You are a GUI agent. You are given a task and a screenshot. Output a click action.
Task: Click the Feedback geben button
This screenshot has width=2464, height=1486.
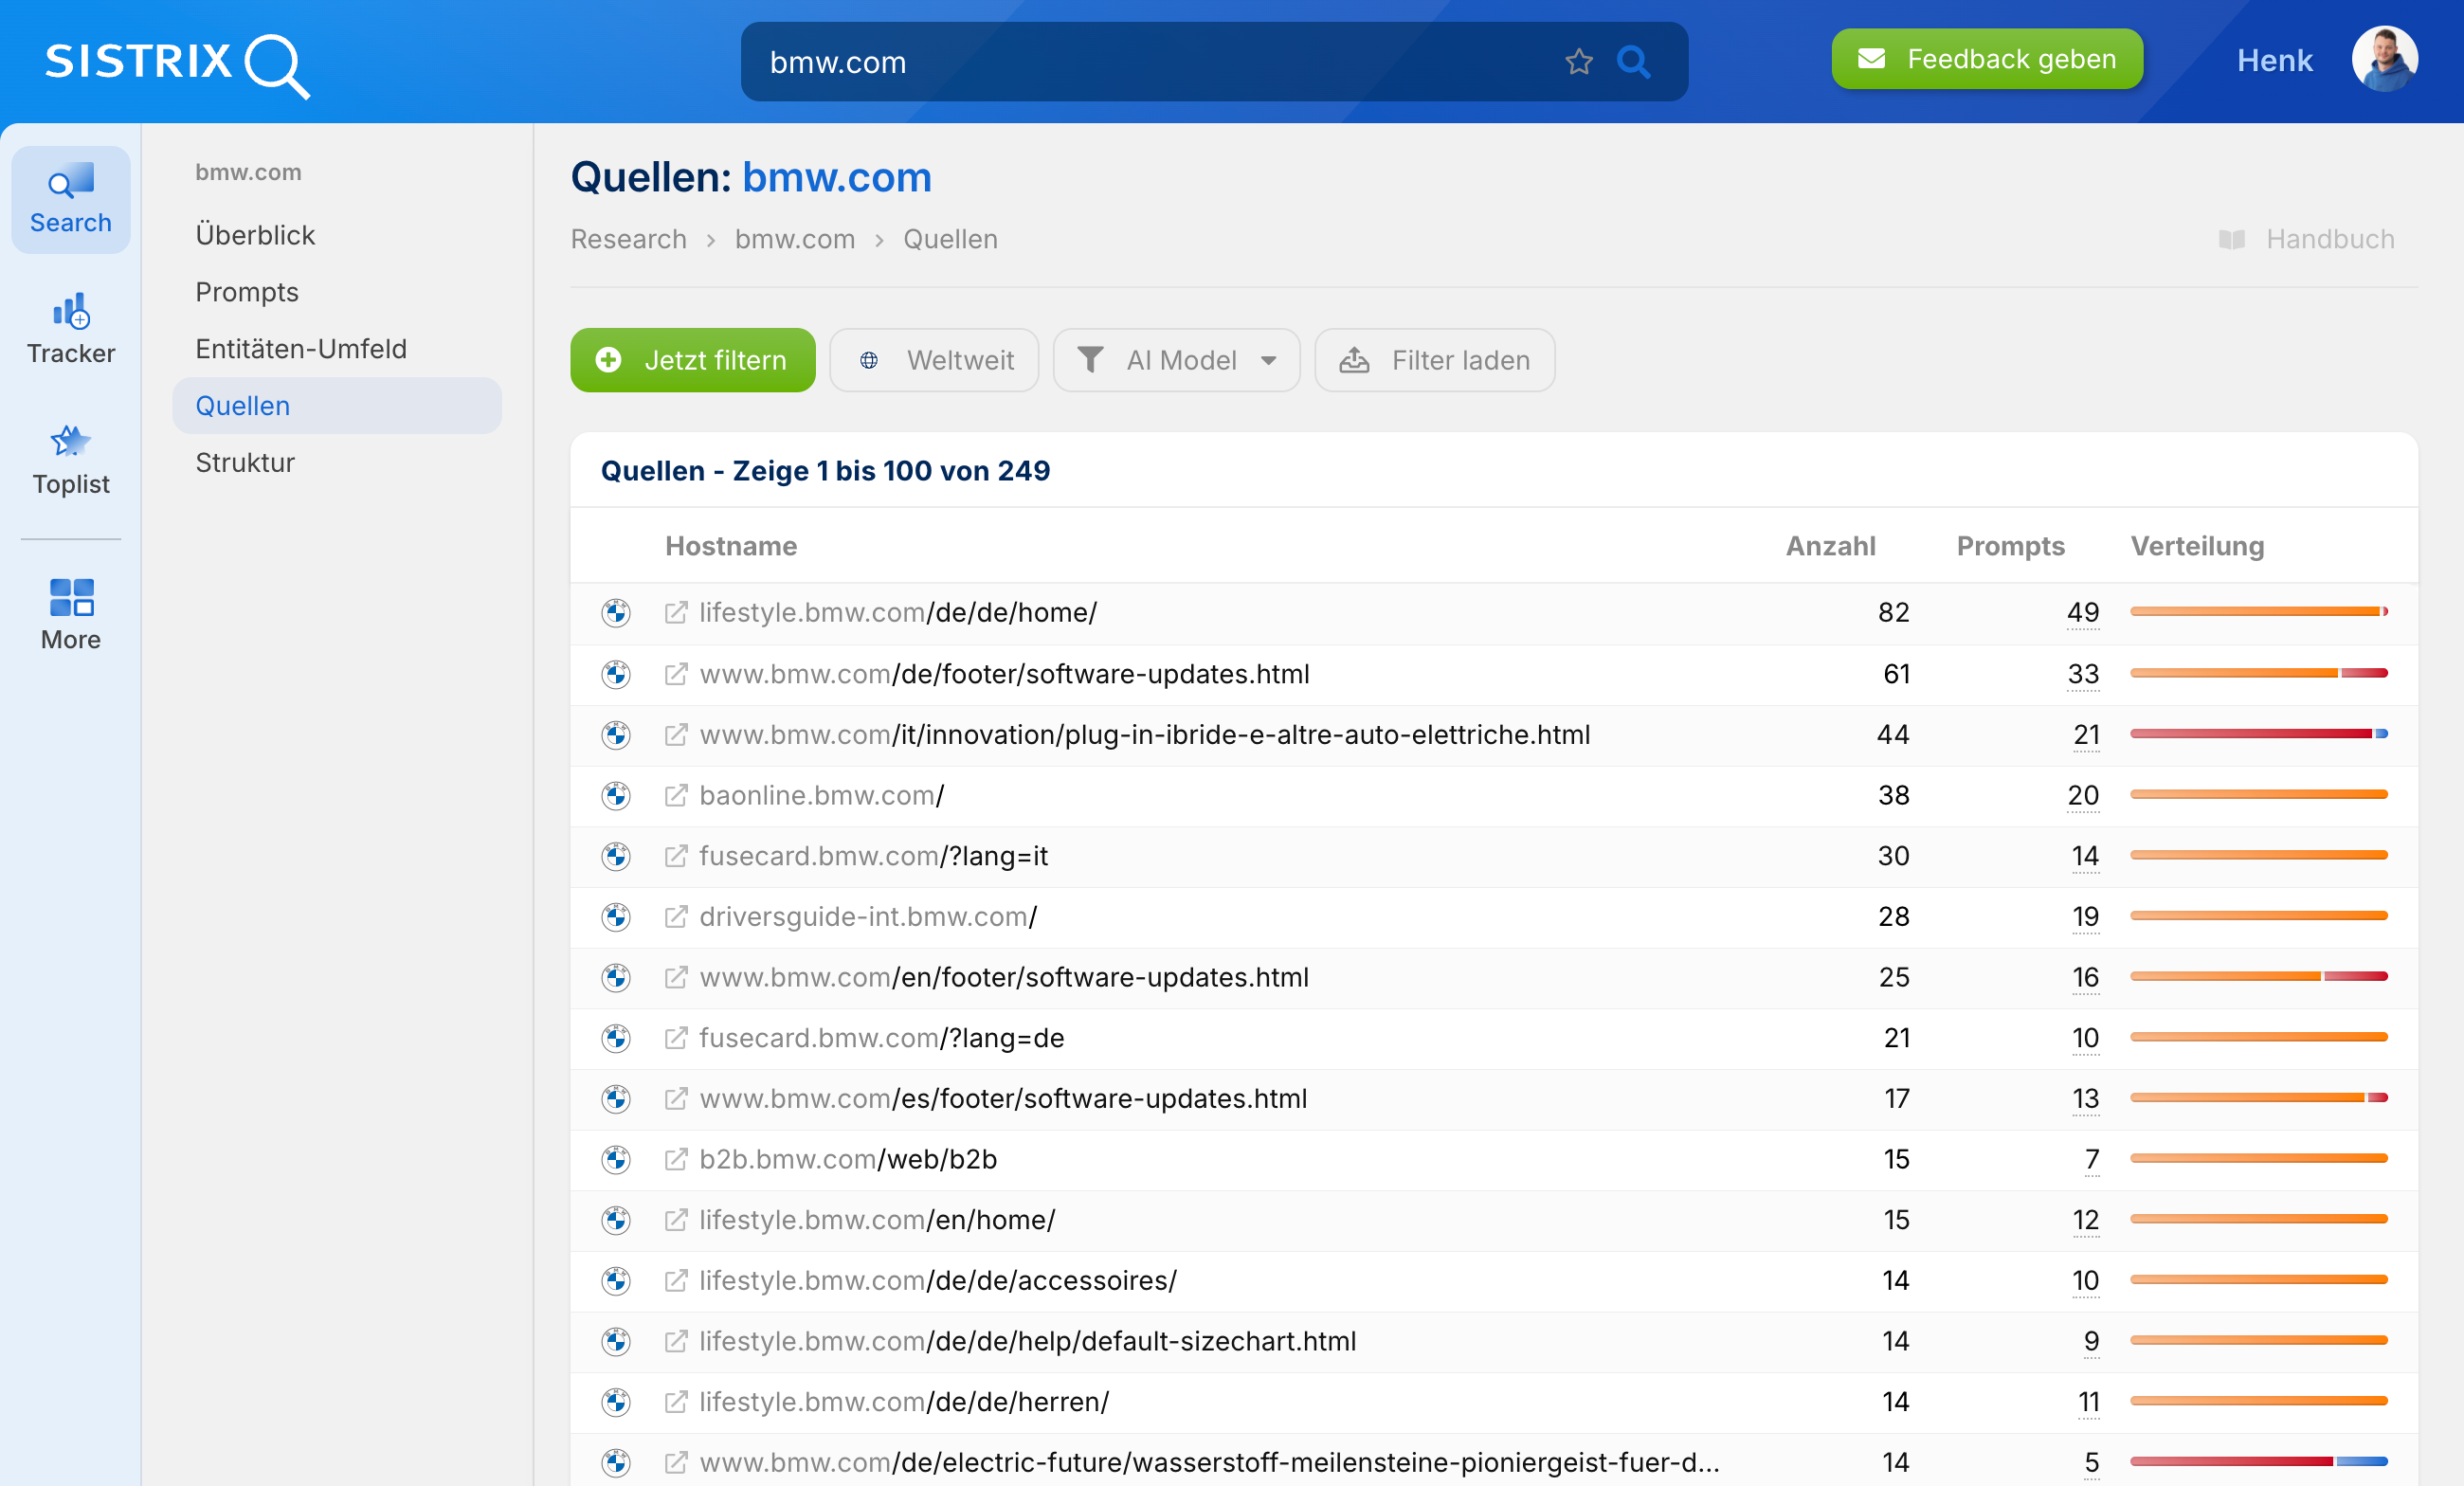point(1986,59)
